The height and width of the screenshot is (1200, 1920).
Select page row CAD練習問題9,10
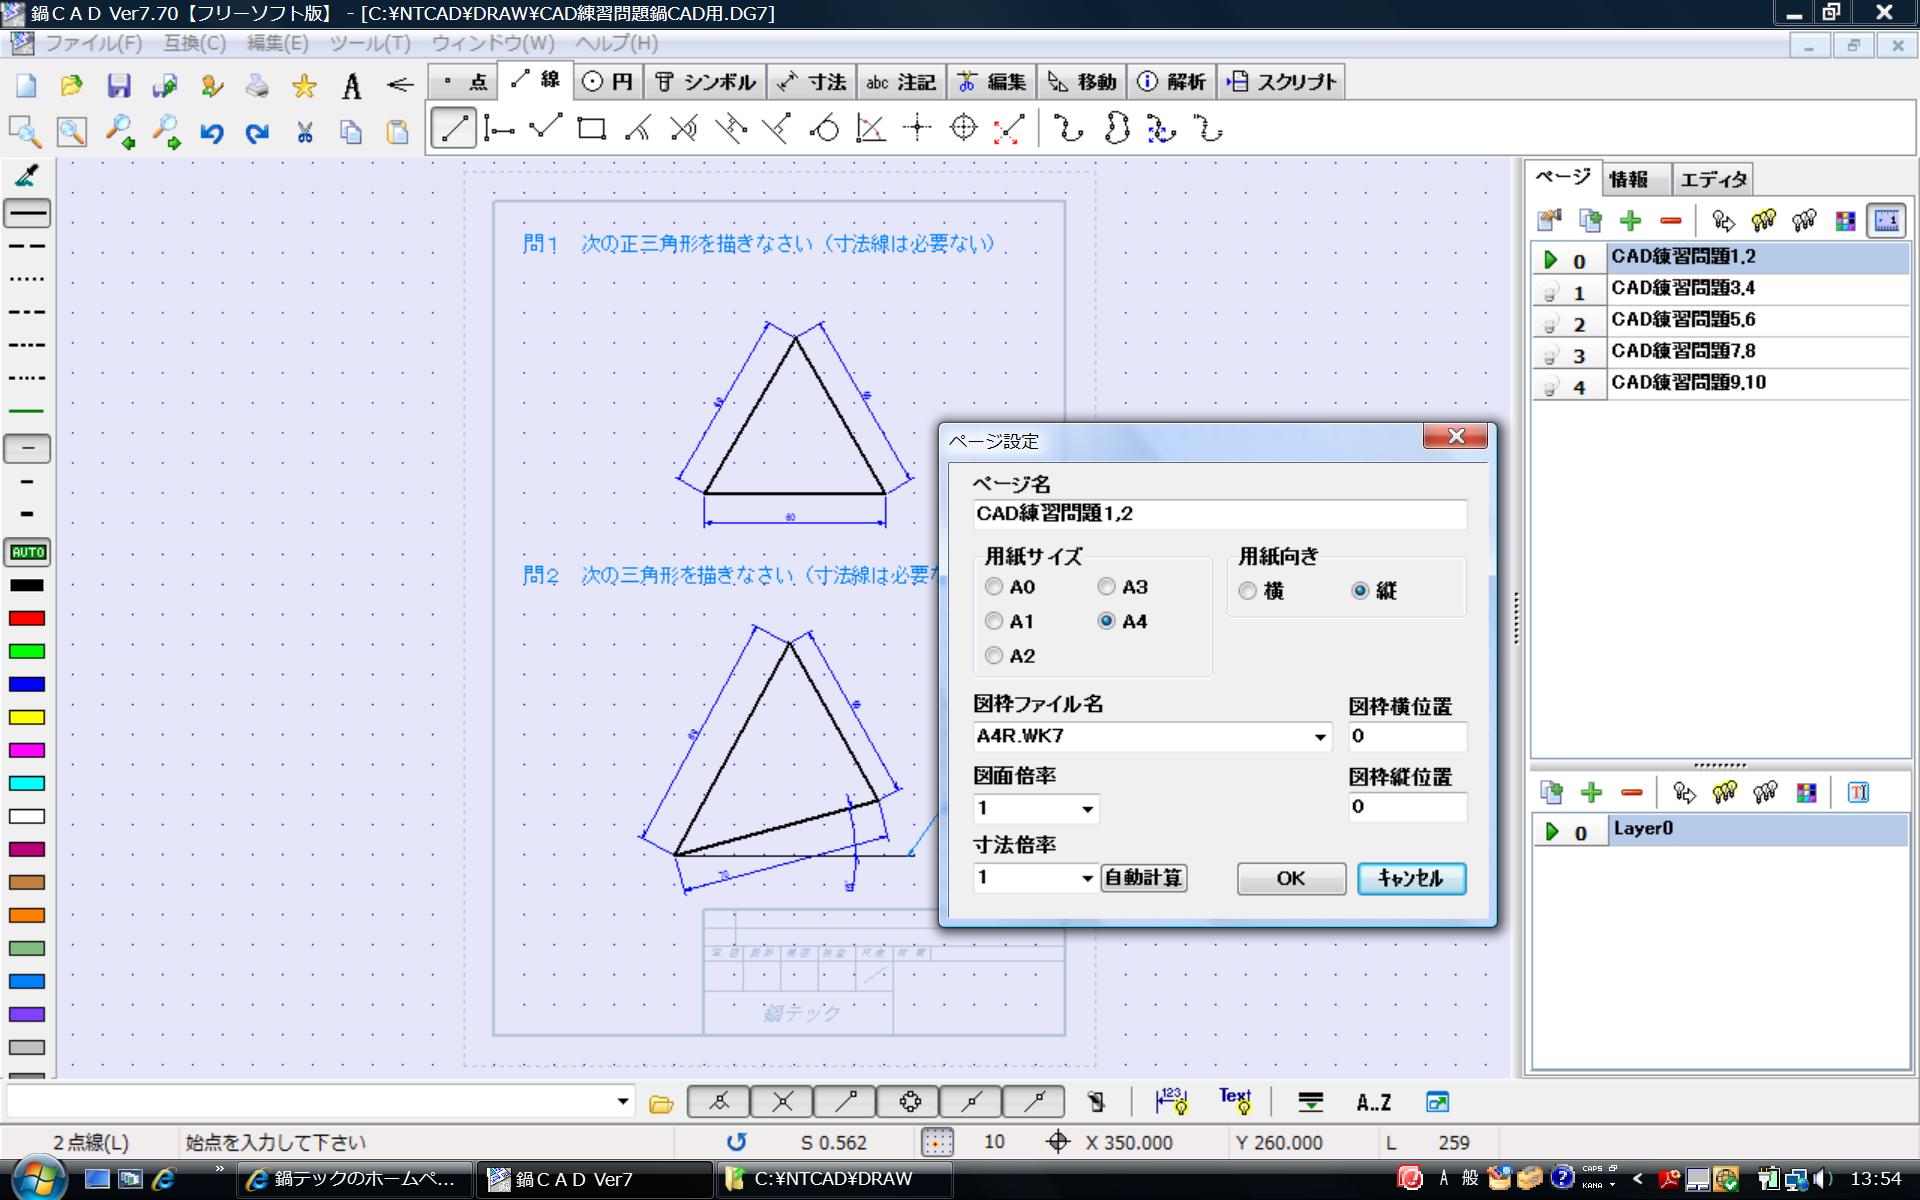click(1721, 383)
